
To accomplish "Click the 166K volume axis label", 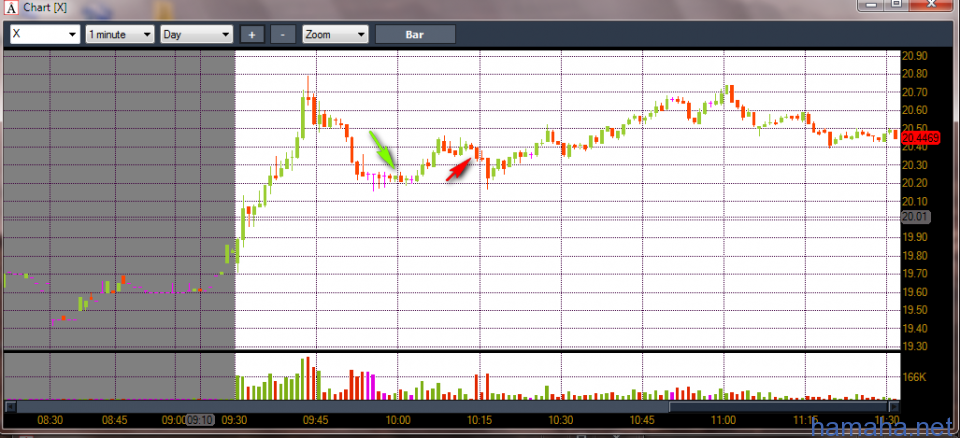I will point(915,377).
